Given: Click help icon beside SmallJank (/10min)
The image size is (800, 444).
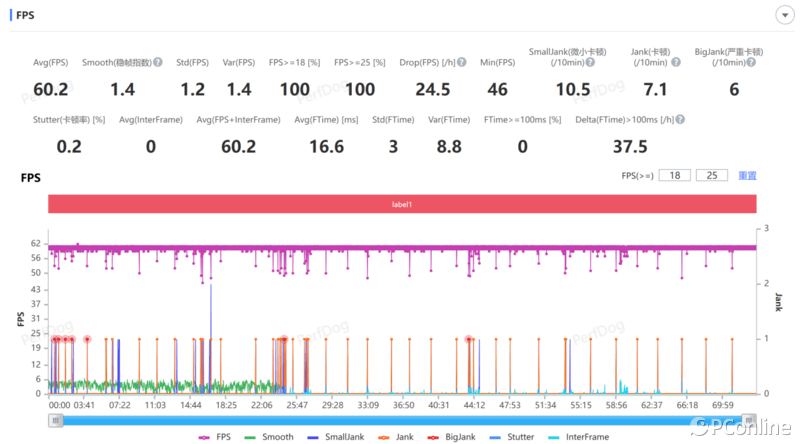Looking at the screenshot, I should pos(592,63).
